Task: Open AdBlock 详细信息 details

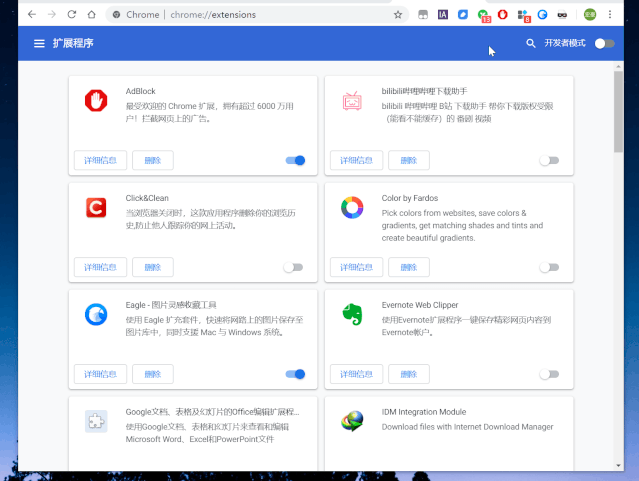Action: tap(100, 160)
